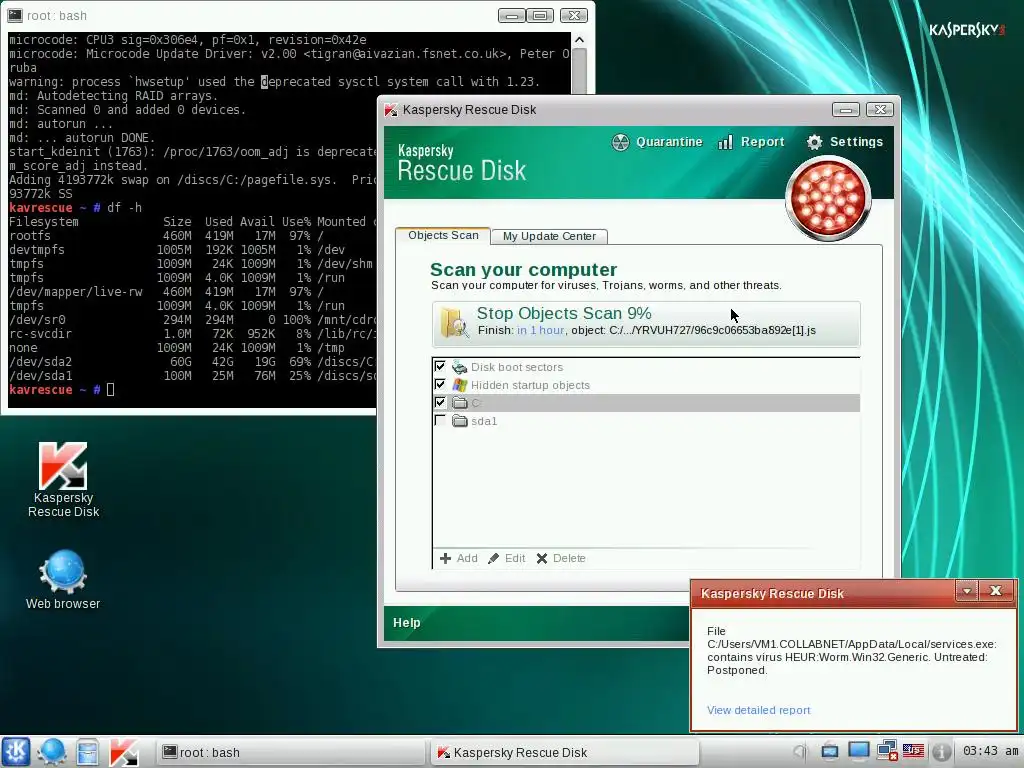This screenshot has height=768, width=1024.
Task: Click the Hidden startup objects Windows flag icon
Action: click(460, 385)
